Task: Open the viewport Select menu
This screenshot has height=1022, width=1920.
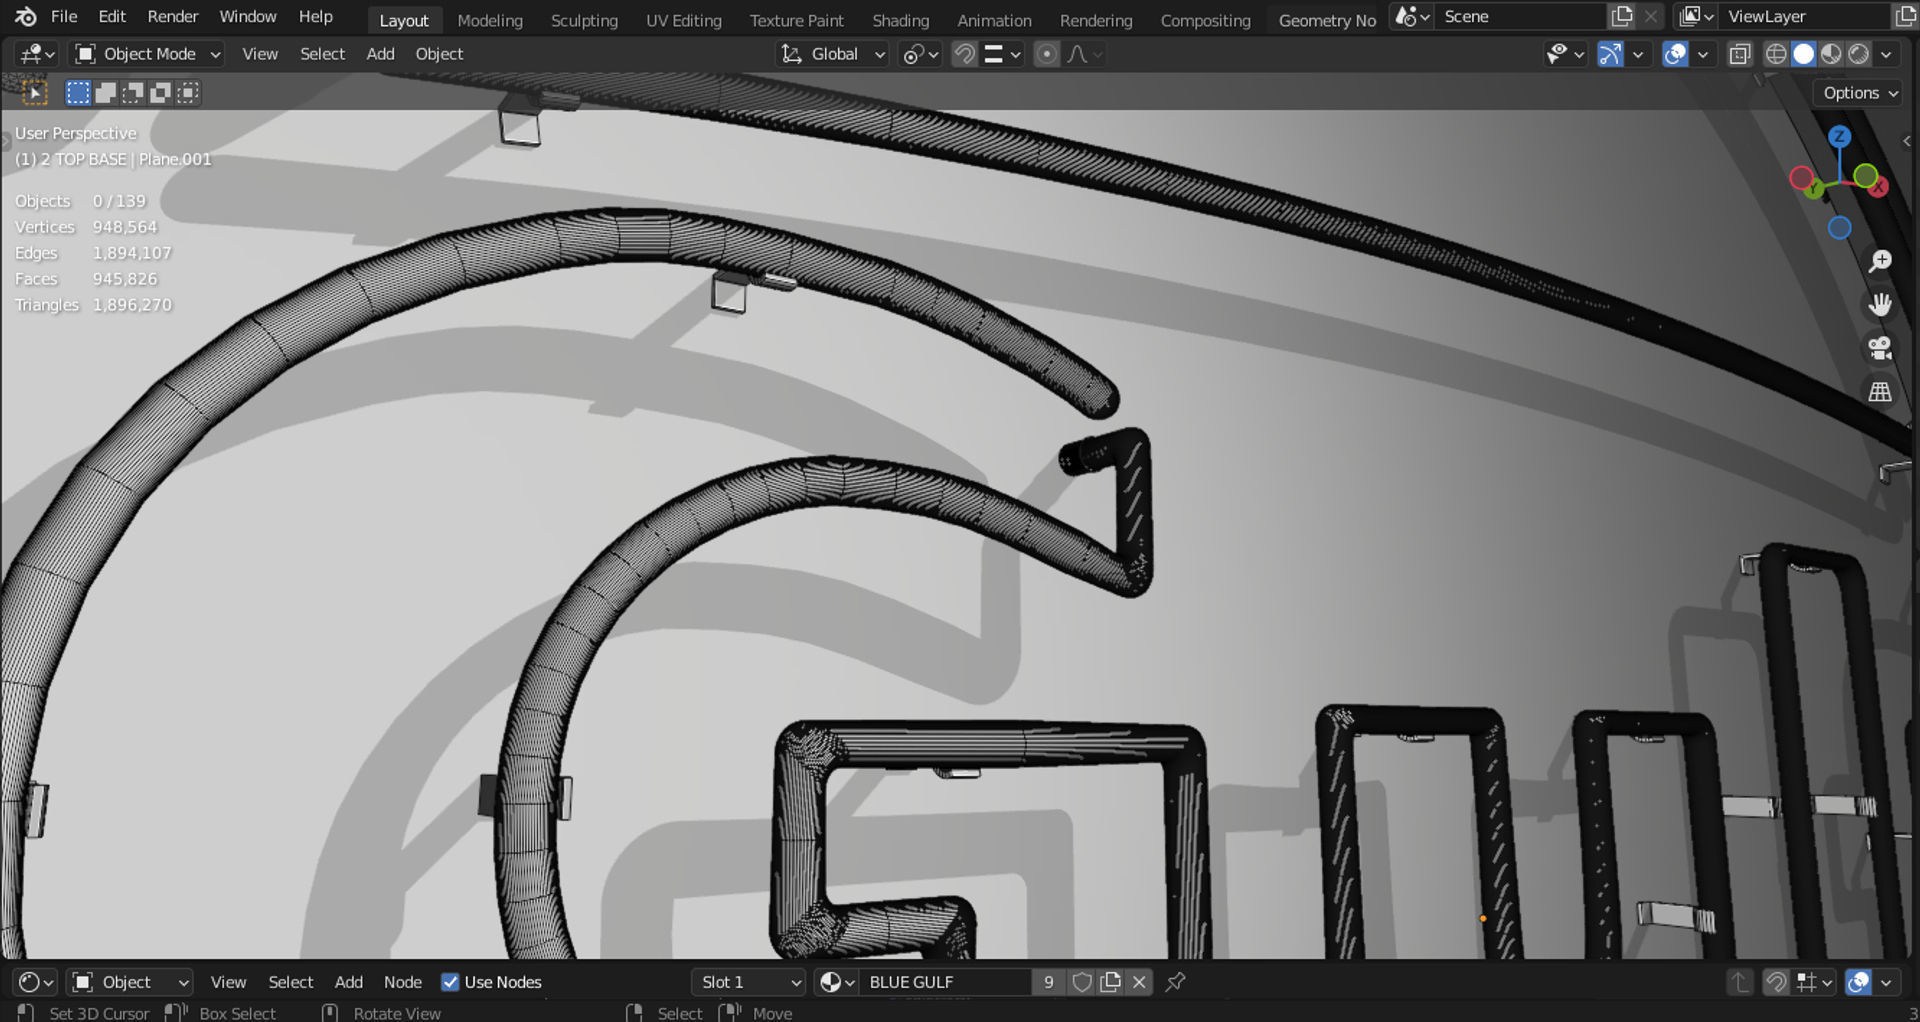Action: coord(322,54)
